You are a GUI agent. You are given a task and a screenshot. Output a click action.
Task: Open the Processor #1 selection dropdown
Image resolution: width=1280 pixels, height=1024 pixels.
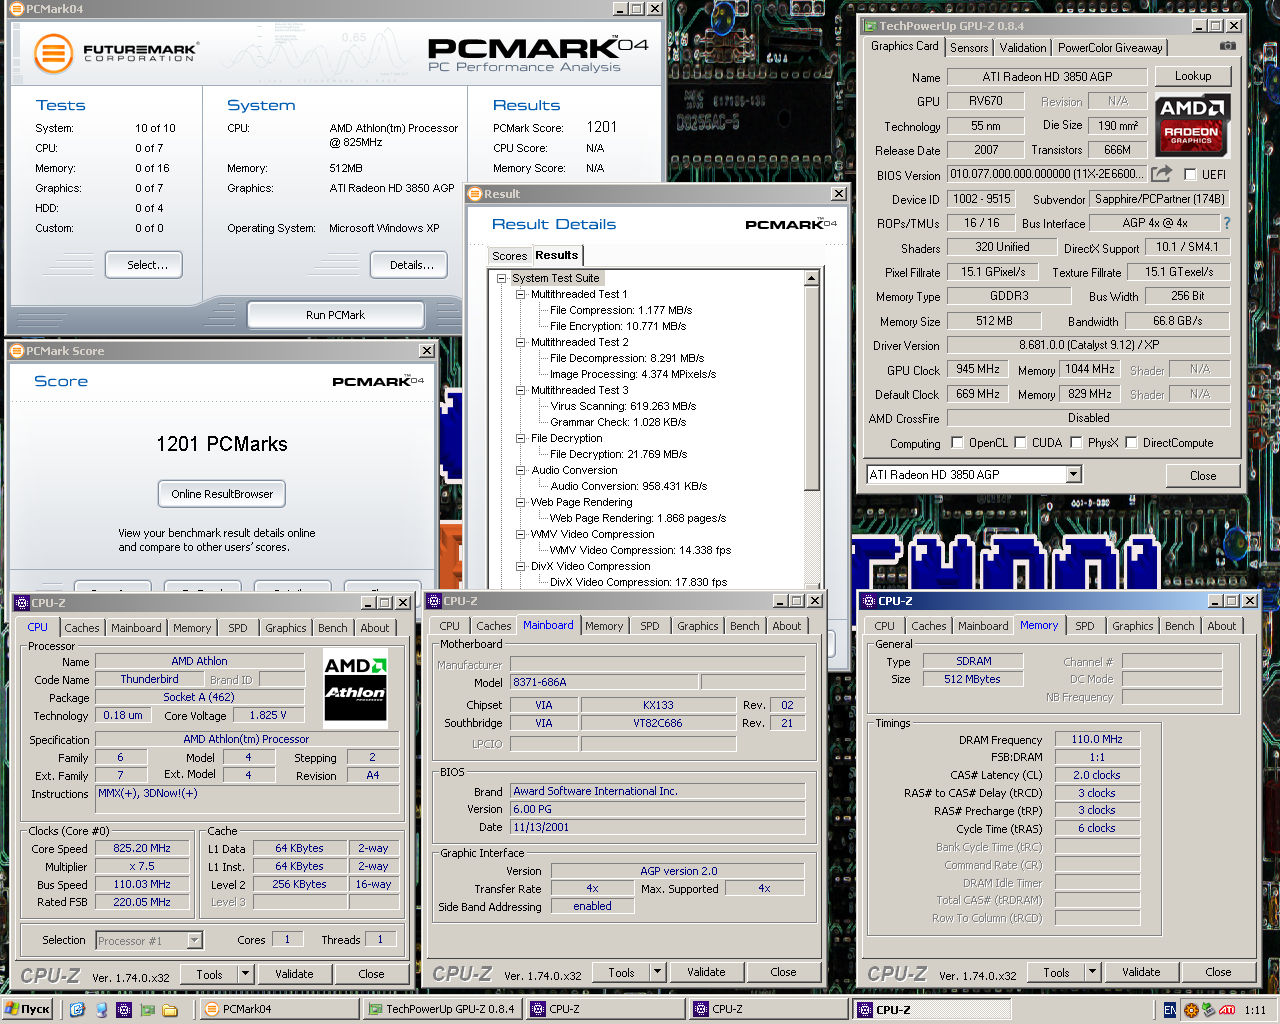click(x=195, y=940)
